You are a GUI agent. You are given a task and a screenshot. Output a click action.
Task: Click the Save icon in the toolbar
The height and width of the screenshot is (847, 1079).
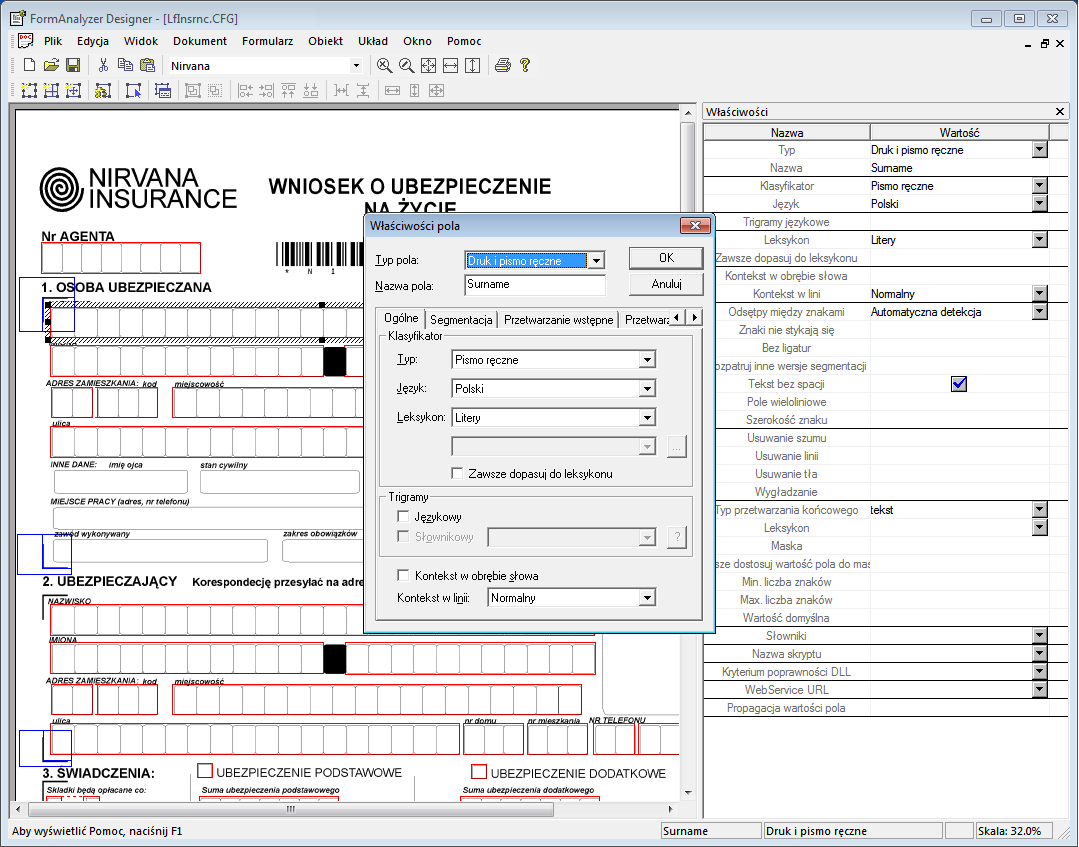(72, 64)
